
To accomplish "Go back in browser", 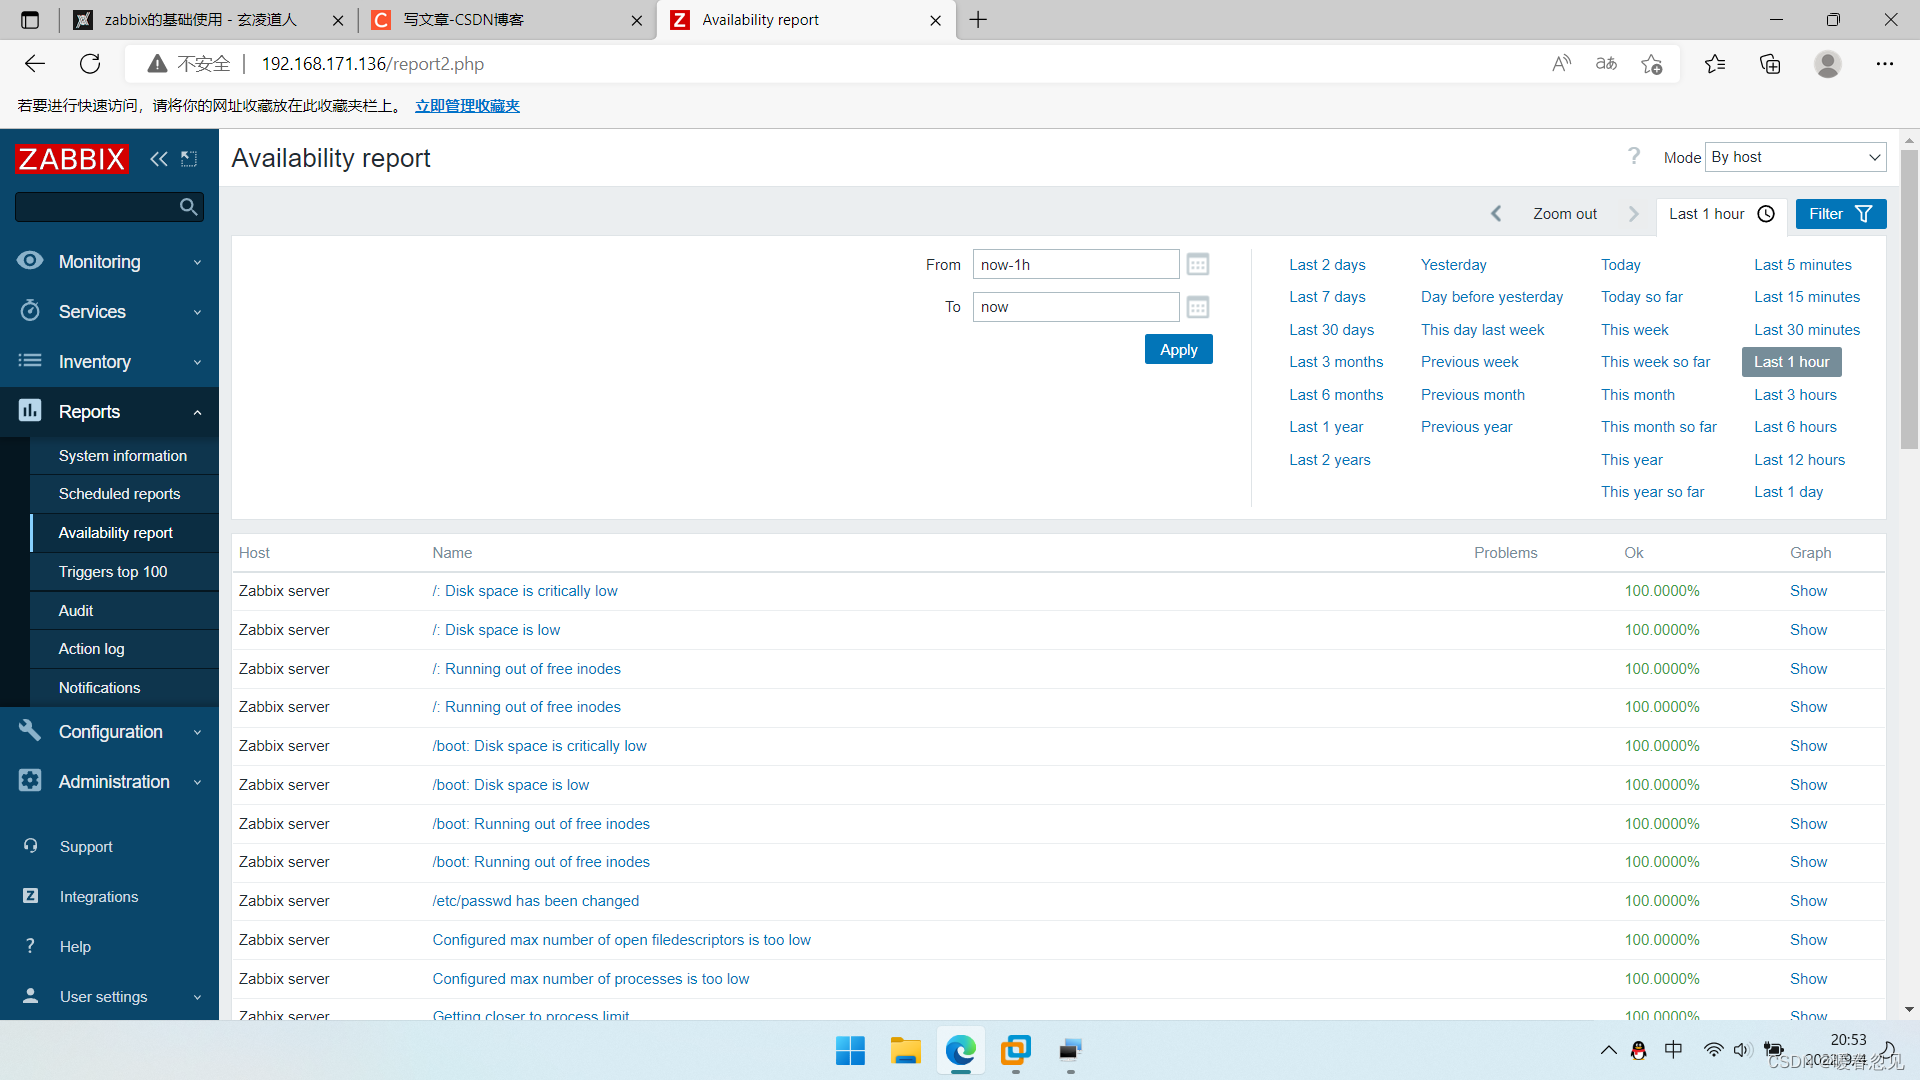I will pos(35,64).
